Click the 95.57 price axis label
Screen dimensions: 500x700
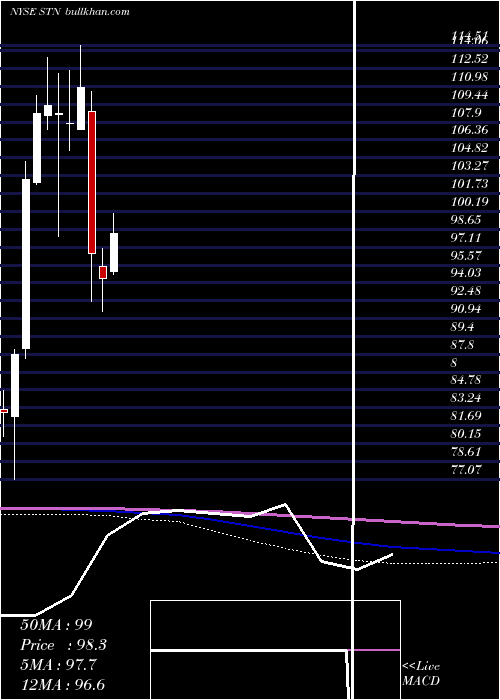466,255
